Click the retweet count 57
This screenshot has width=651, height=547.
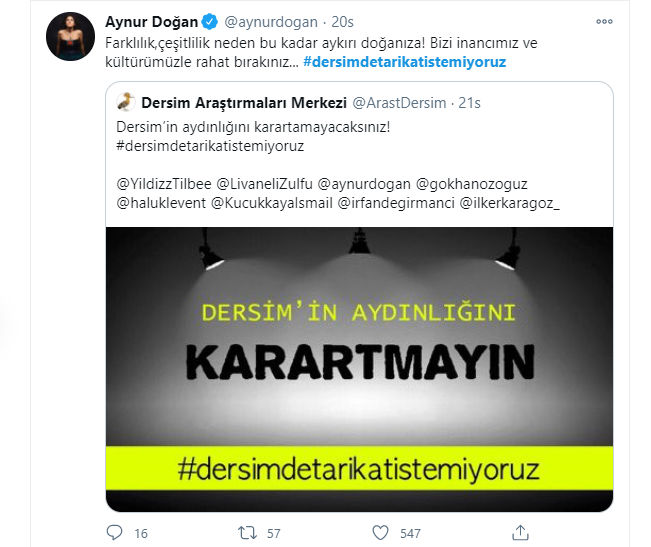274,533
